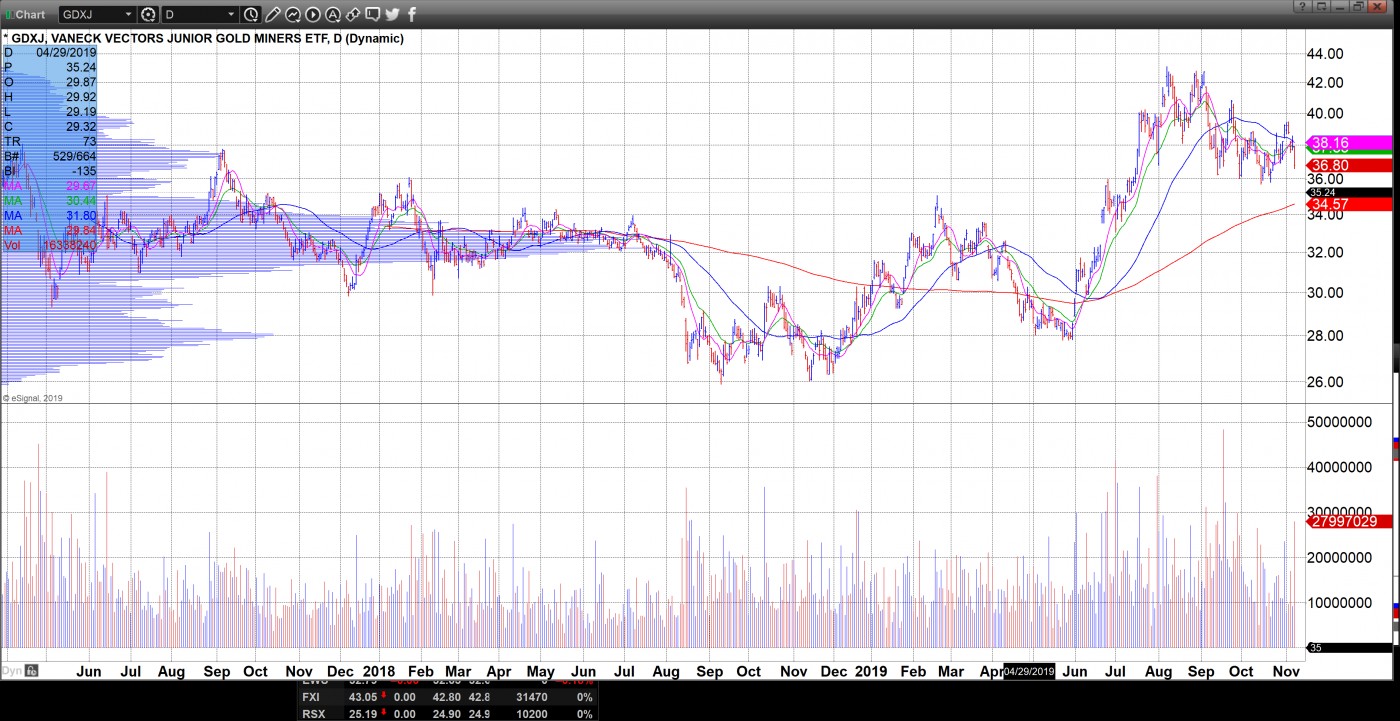Open the chat comment bubble icon
This screenshot has height=721, width=1400.
(x=373, y=15)
